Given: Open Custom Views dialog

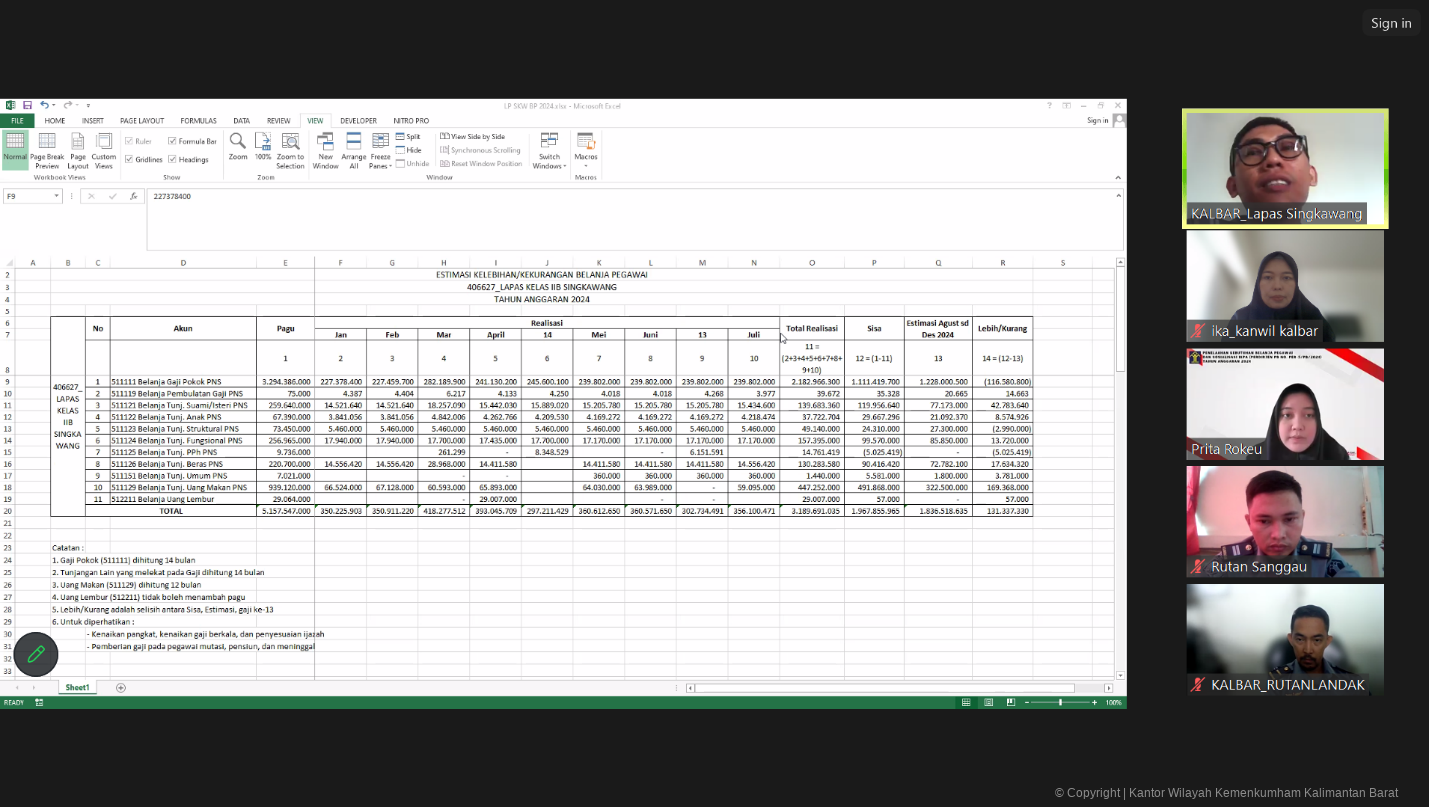Looking at the screenshot, I should pos(104,151).
